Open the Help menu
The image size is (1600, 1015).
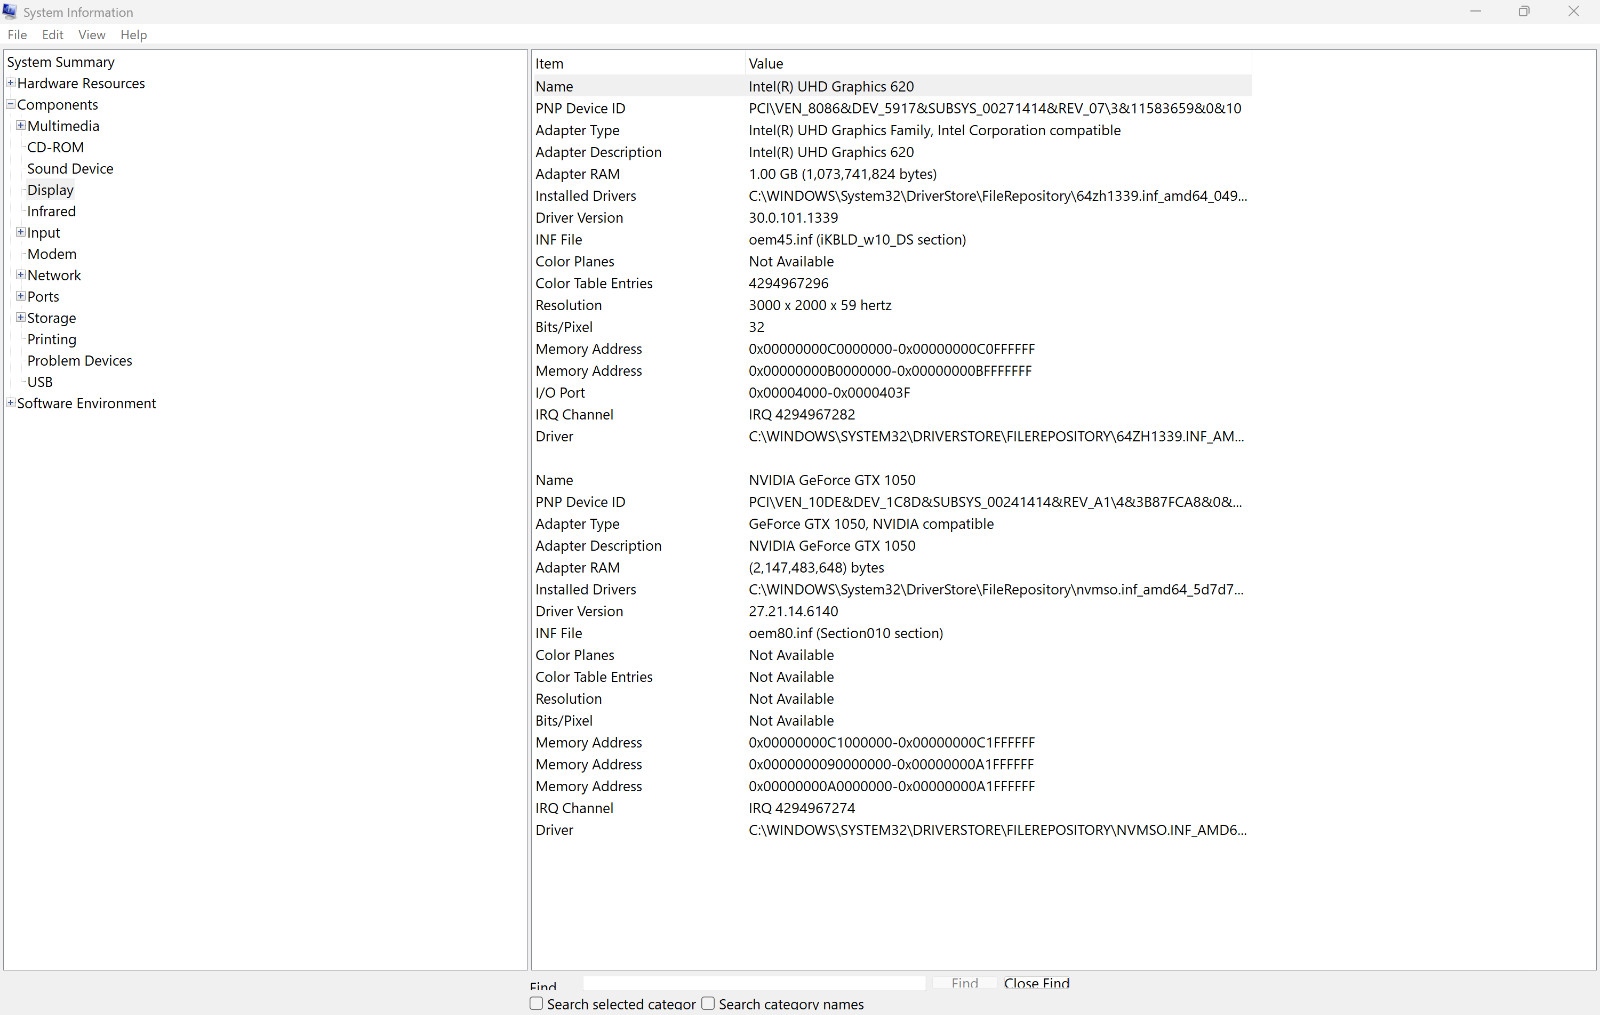[134, 35]
